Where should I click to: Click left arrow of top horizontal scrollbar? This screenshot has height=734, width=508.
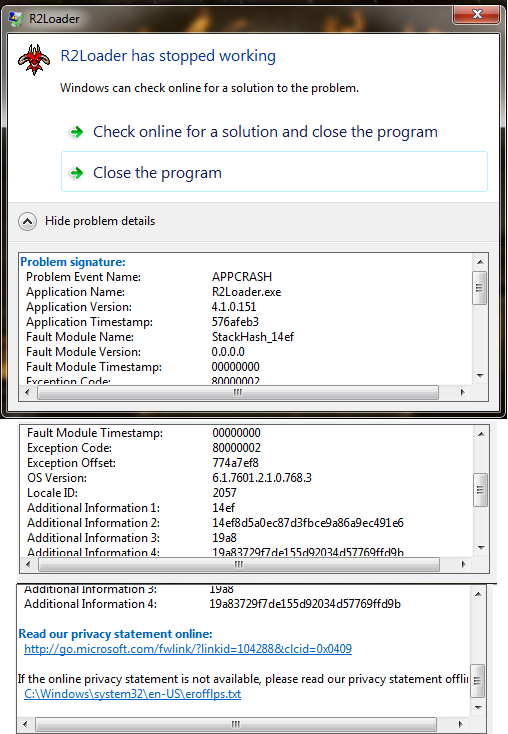coord(27,392)
